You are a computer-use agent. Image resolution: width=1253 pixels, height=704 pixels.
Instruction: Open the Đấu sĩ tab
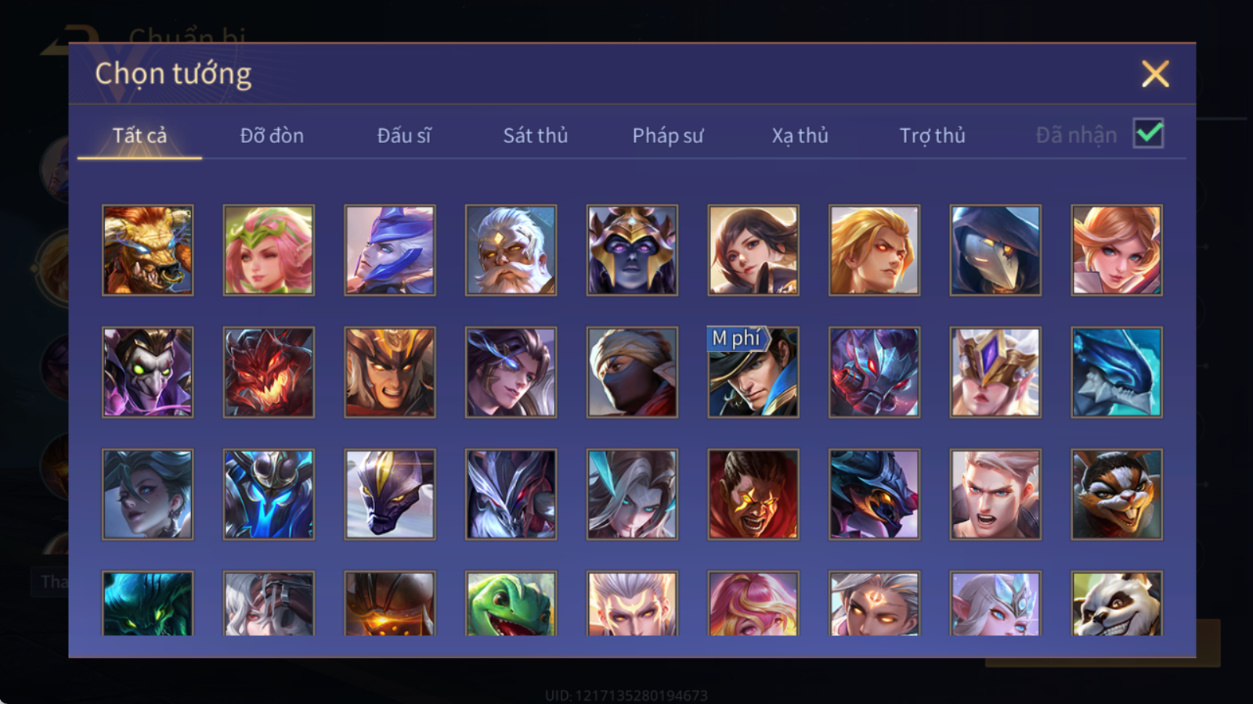pos(404,135)
